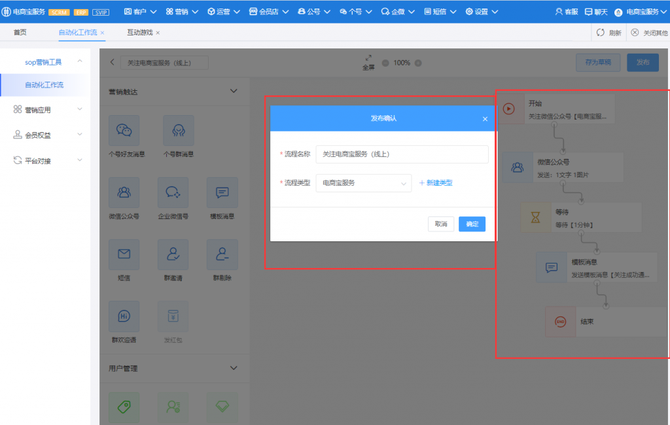Collapse the sop营销工具 sidebar group
The image size is (670, 425).
pyautogui.click(x=80, y=62)
